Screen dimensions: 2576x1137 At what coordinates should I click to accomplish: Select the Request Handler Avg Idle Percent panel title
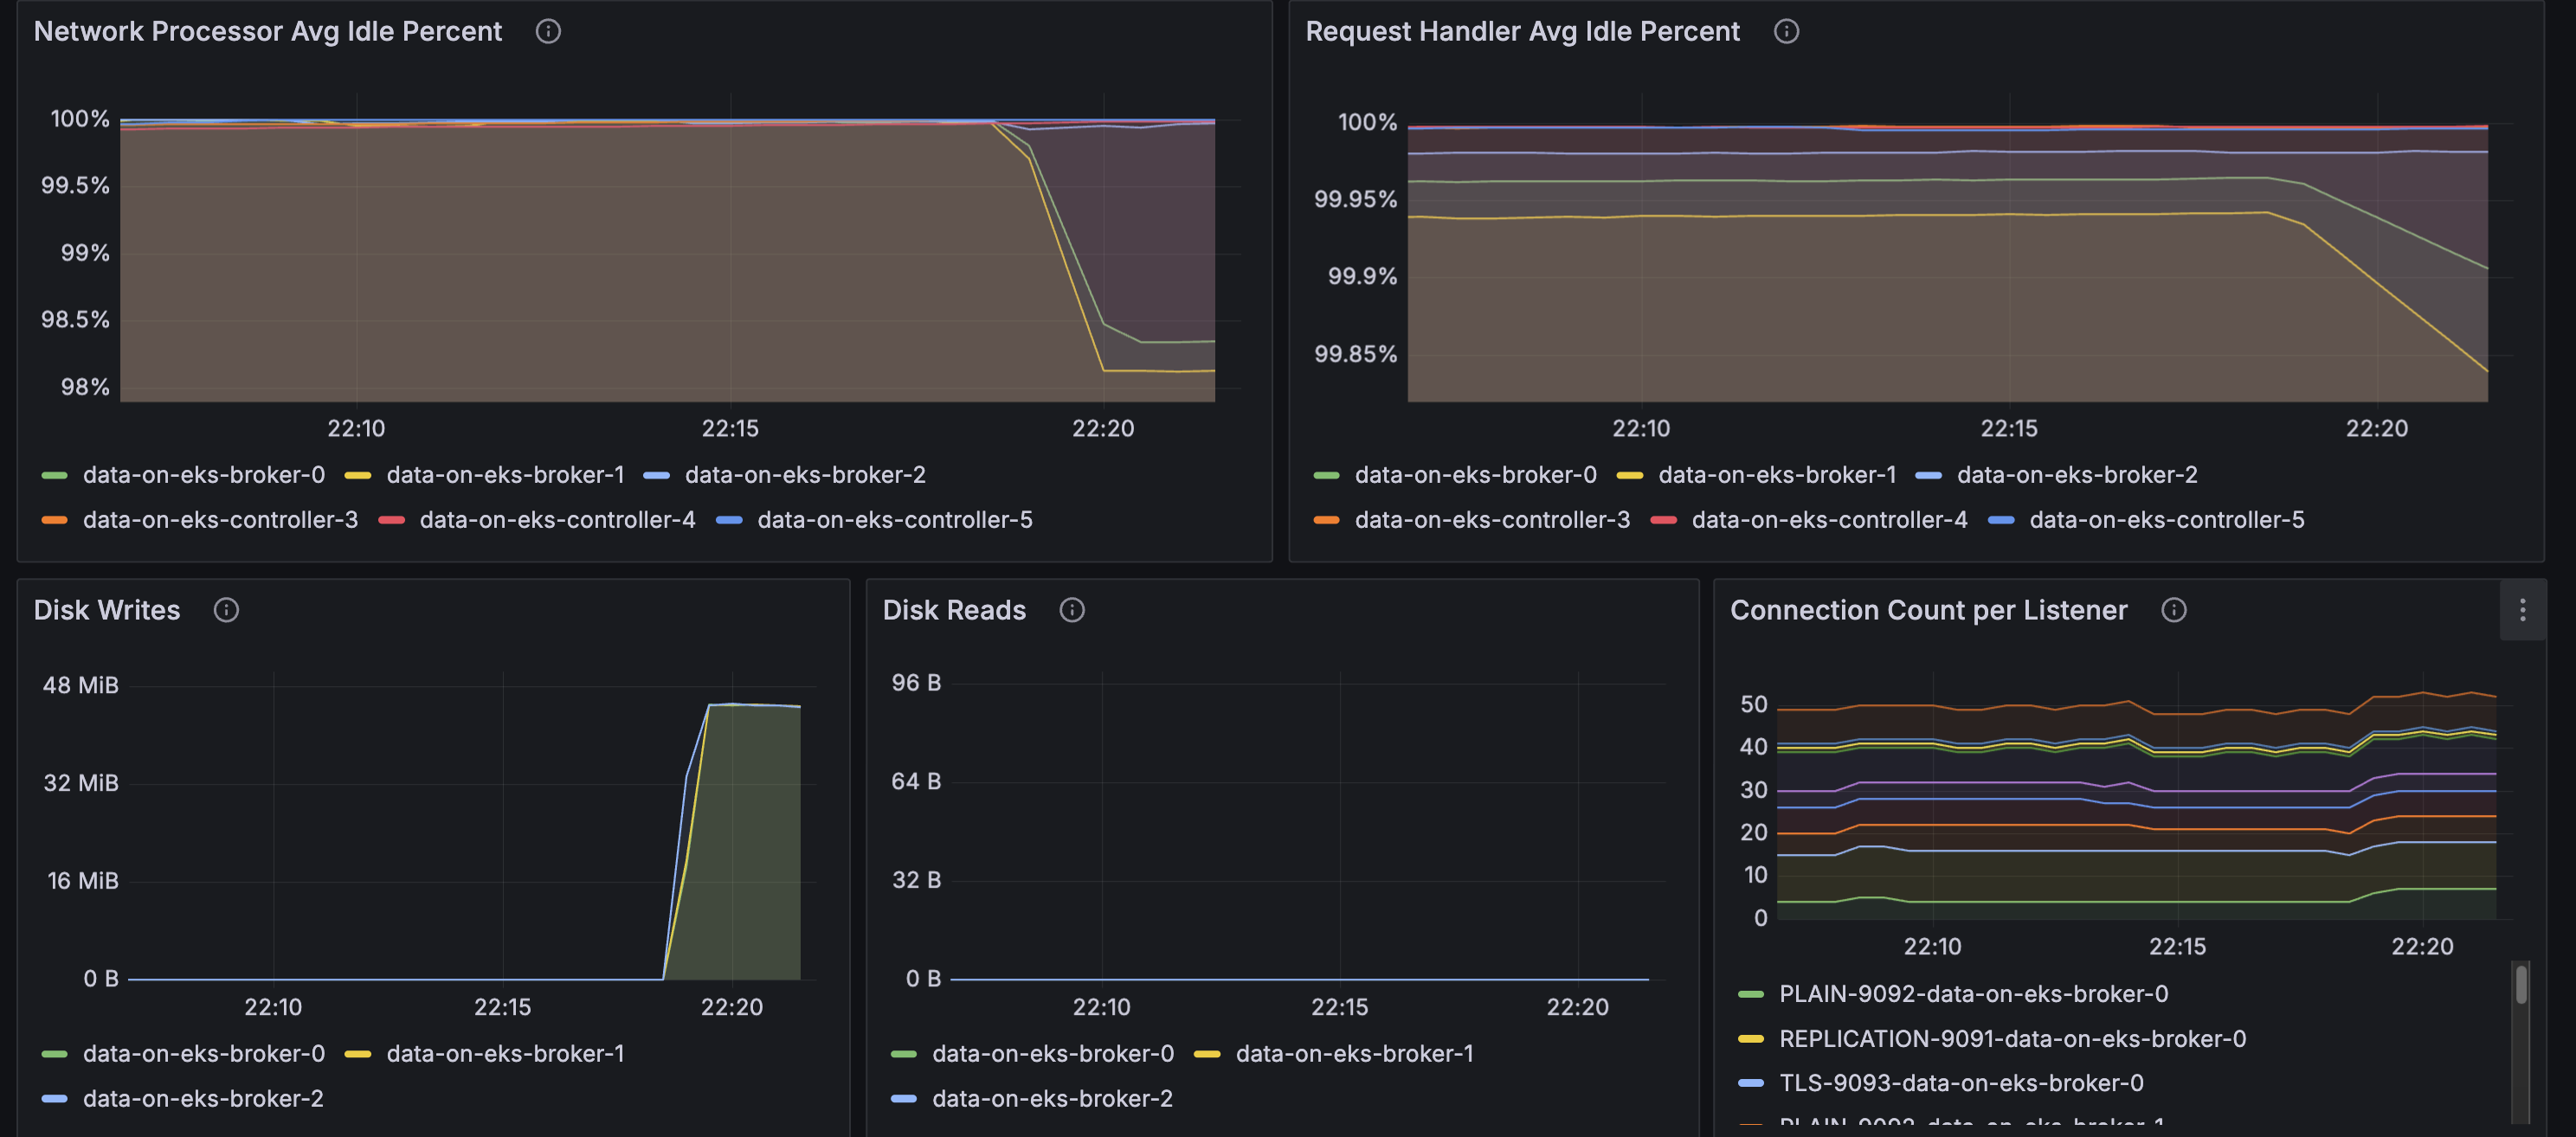tap(1522, 31)
